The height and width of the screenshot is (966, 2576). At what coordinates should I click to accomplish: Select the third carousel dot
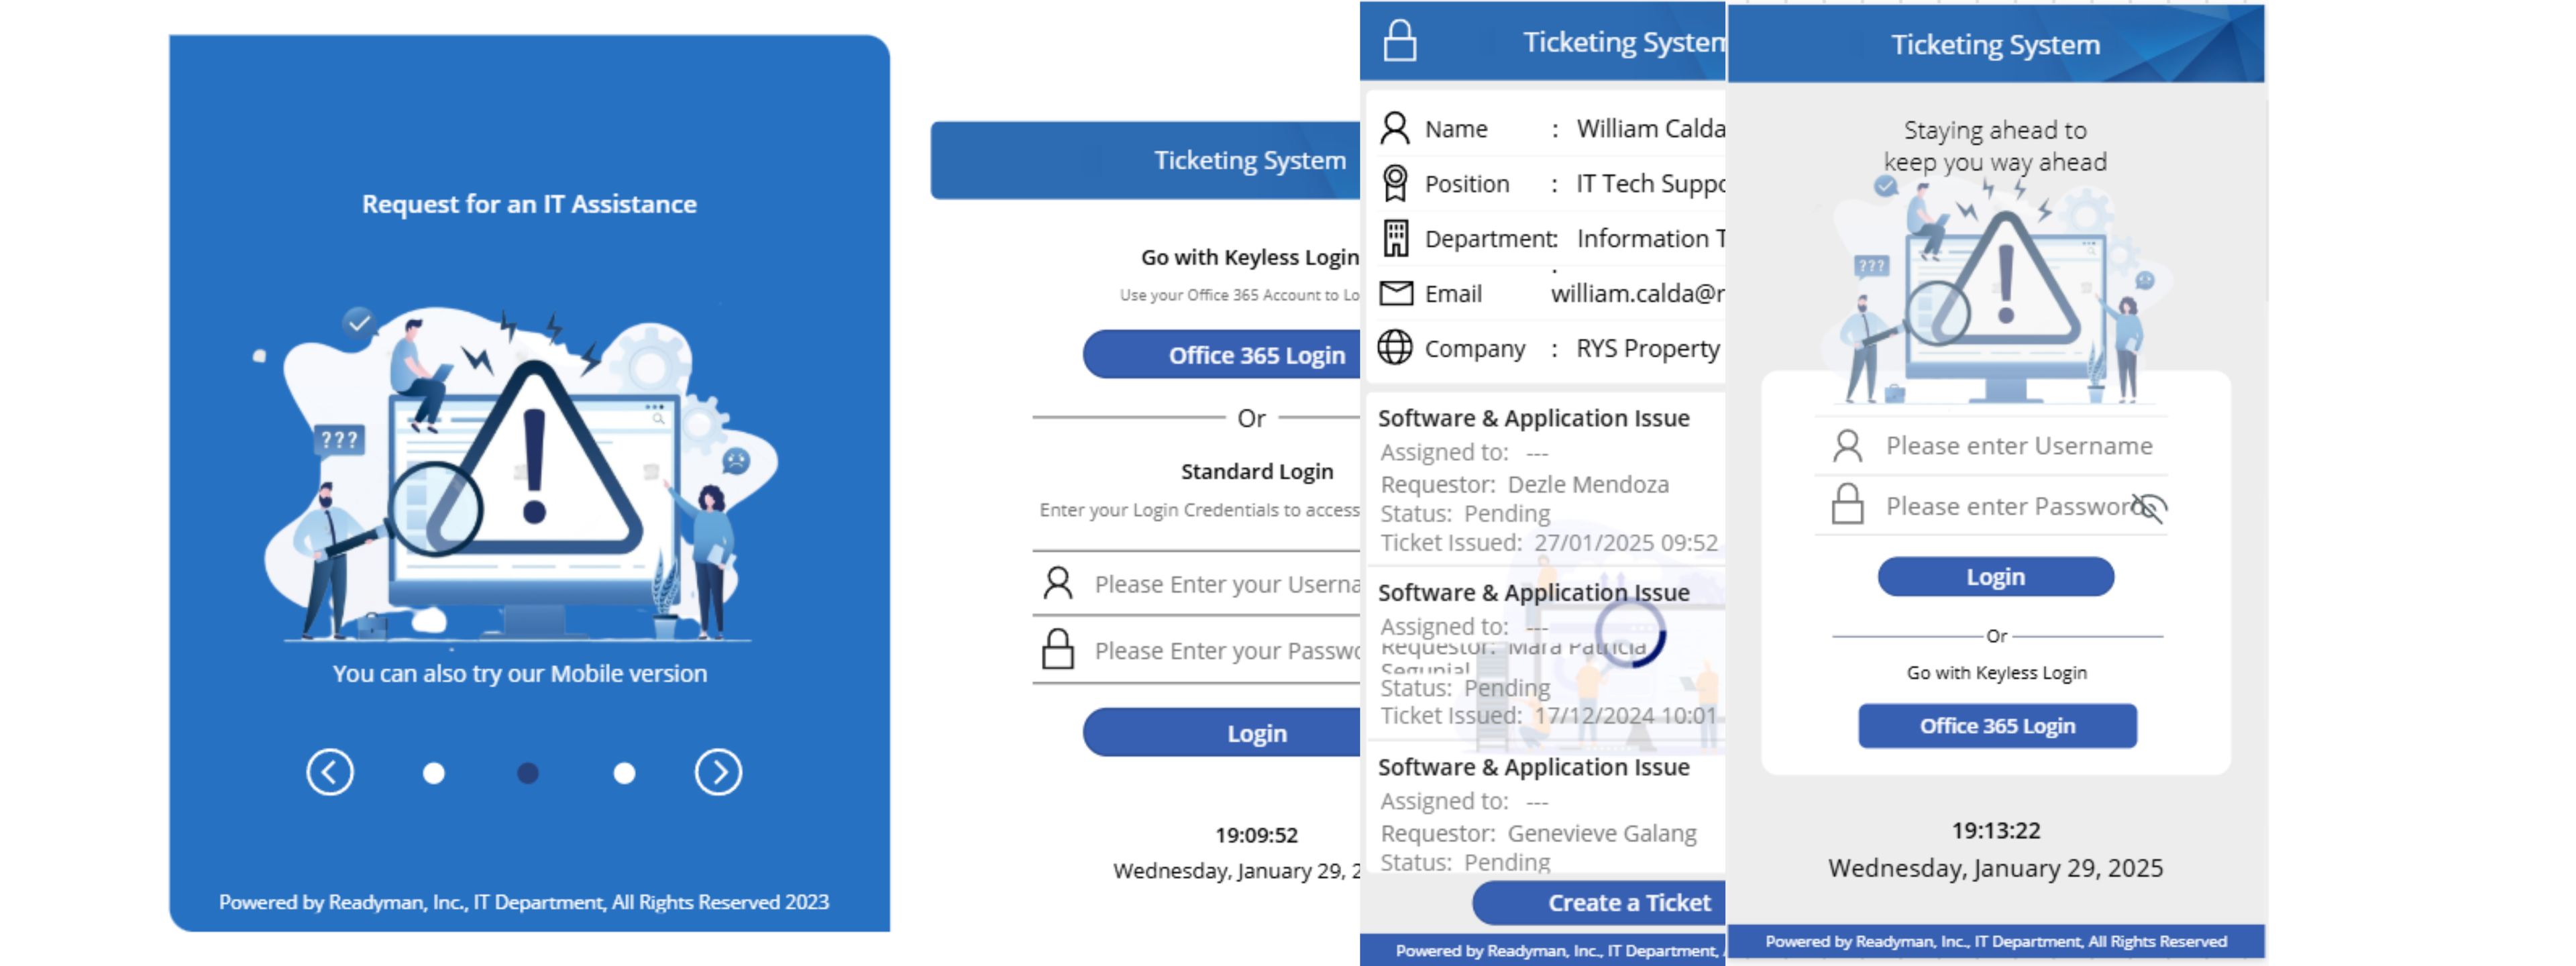(x=623, y=772)
